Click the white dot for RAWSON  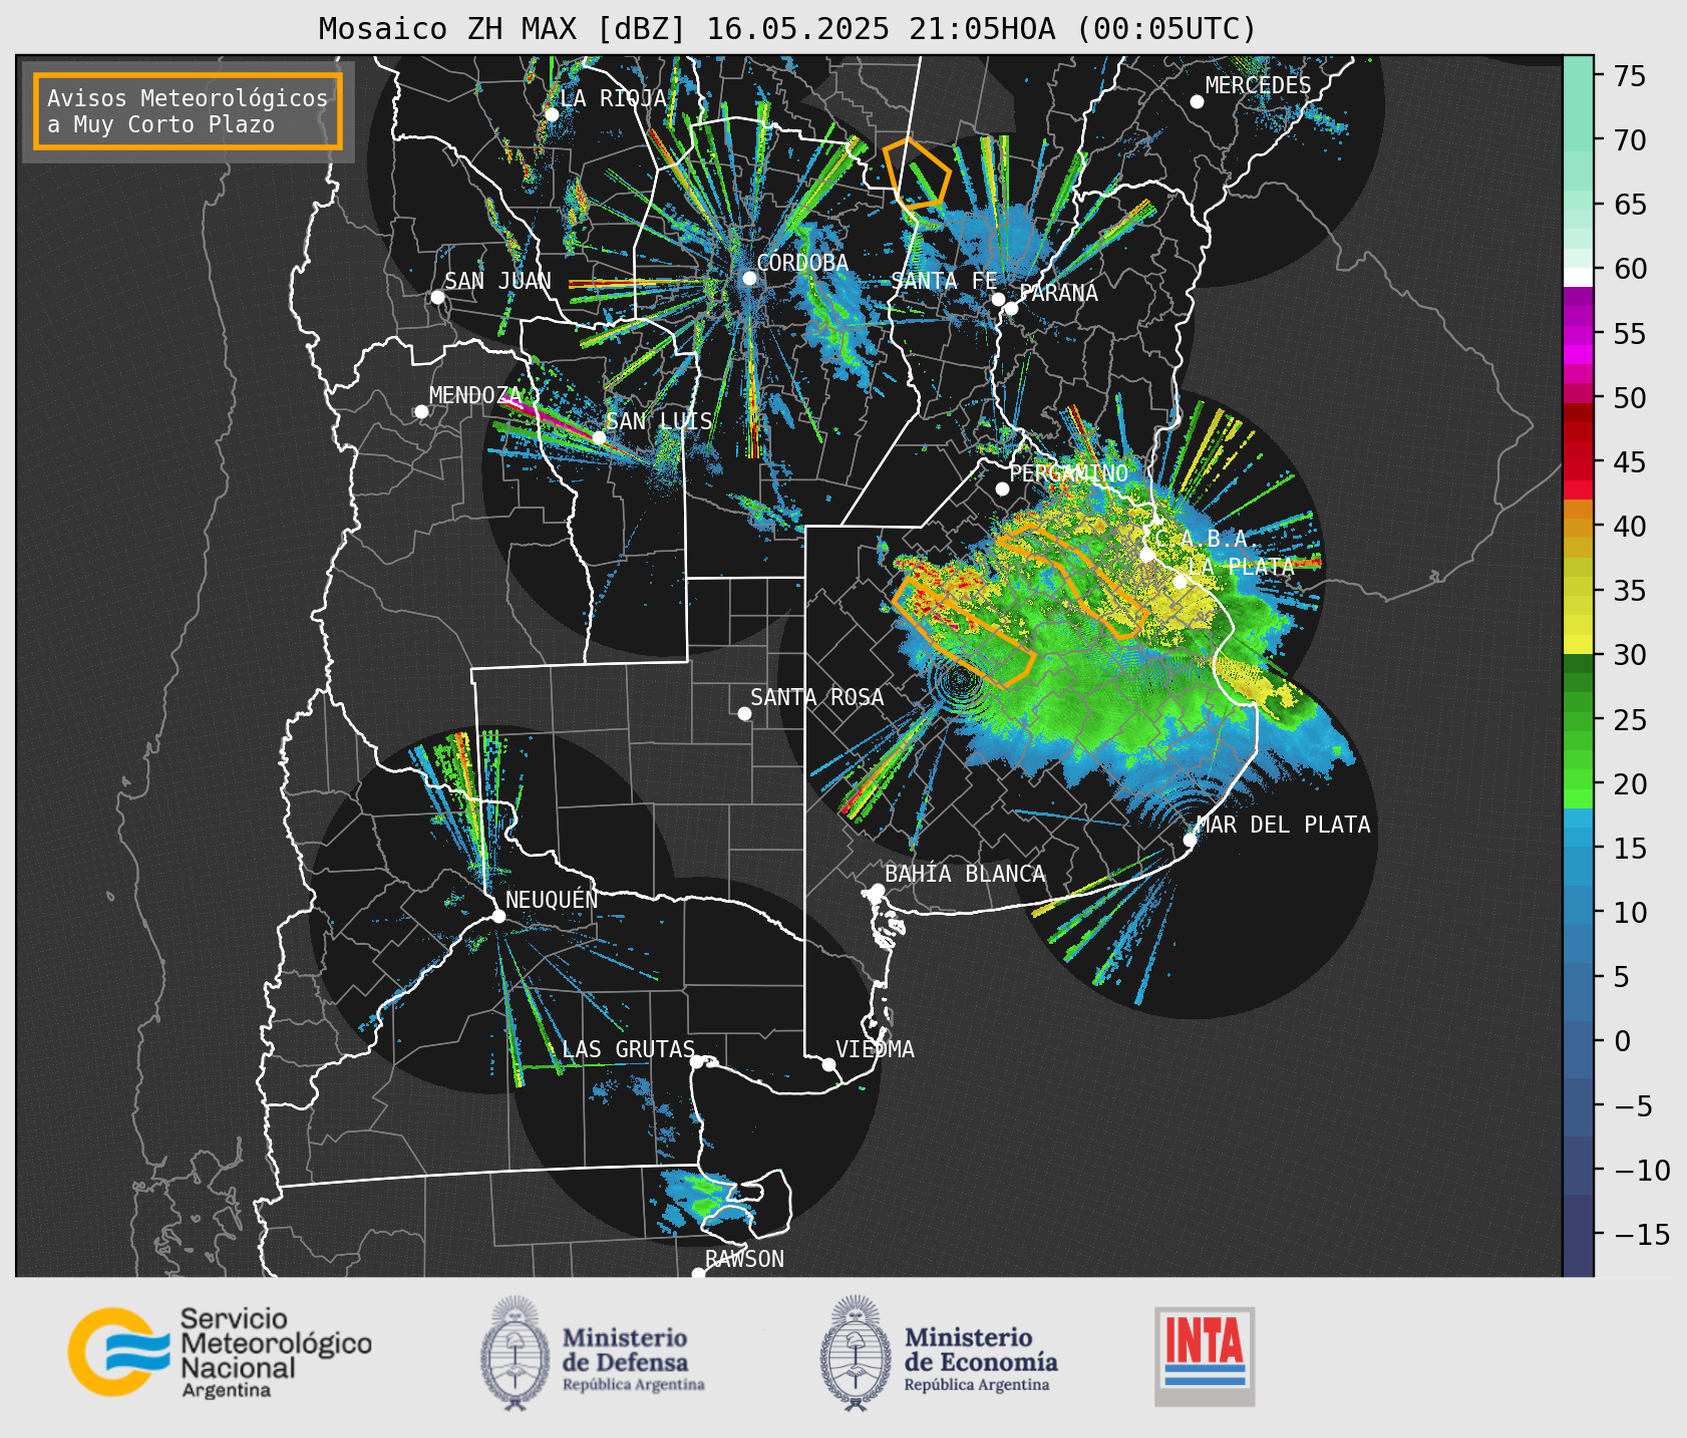698,1273
